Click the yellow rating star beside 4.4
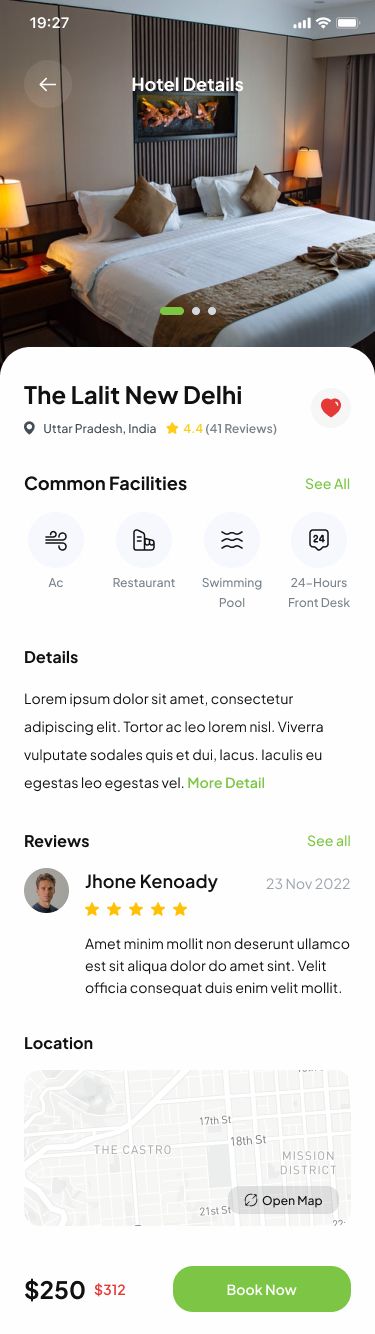 (172, 428)
